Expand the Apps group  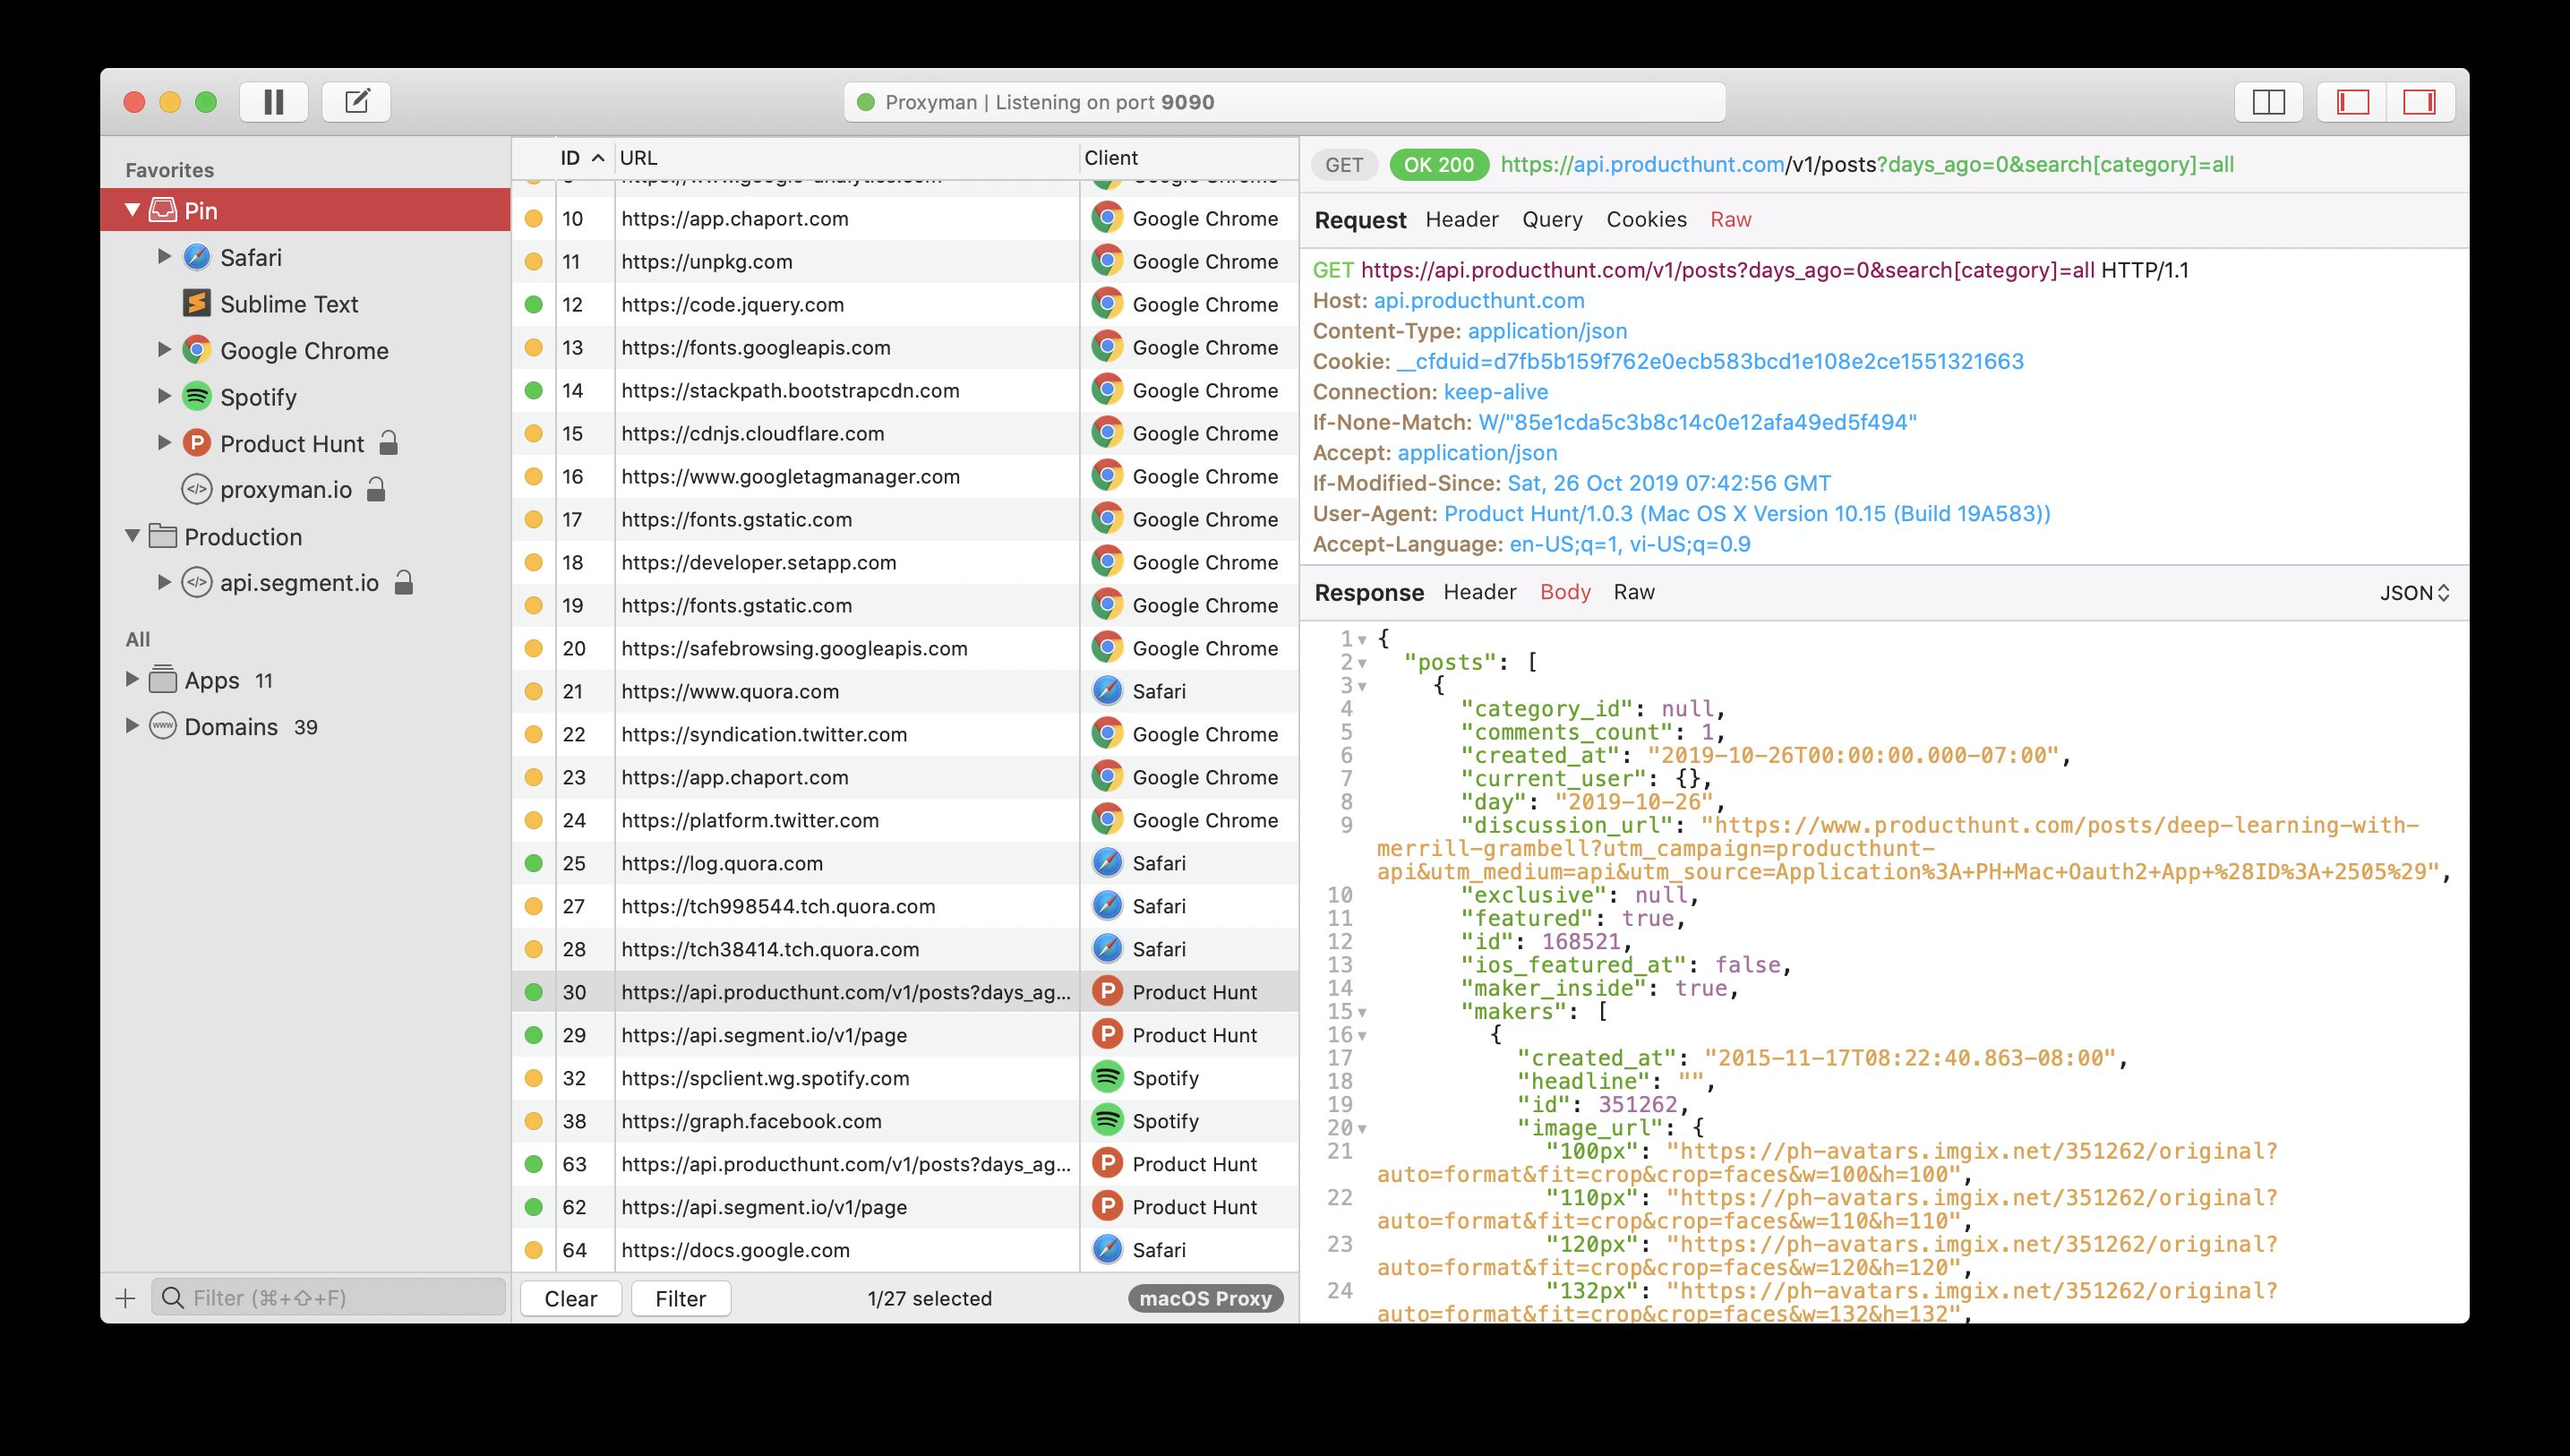click(132, 679)
